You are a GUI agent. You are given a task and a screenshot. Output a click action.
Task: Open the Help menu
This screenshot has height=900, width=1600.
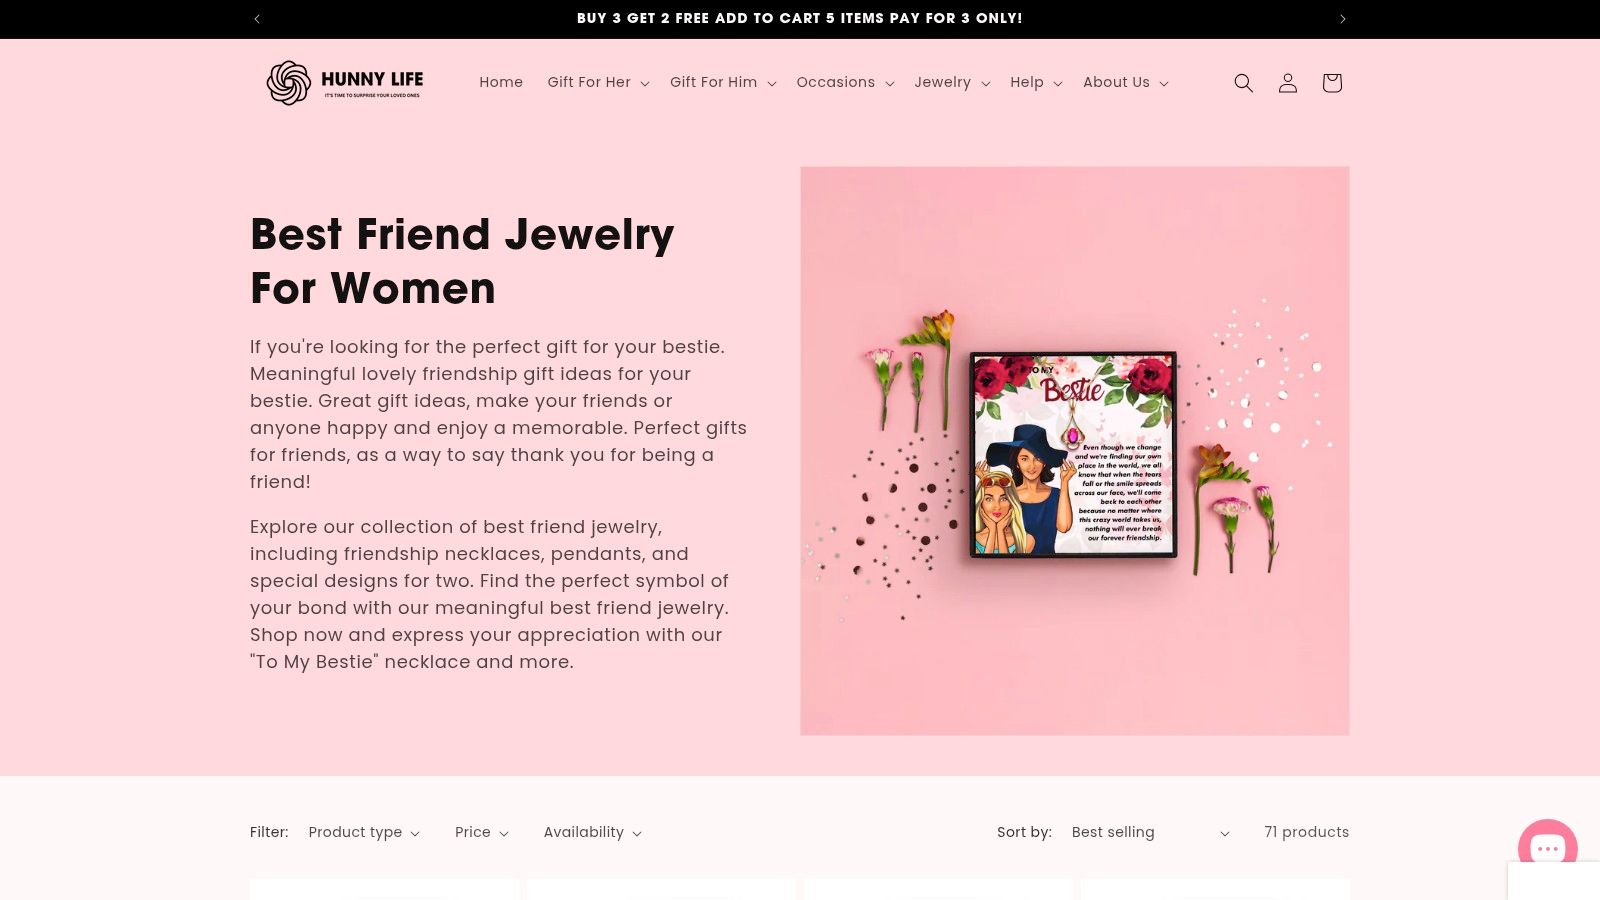click(1036, 83)
